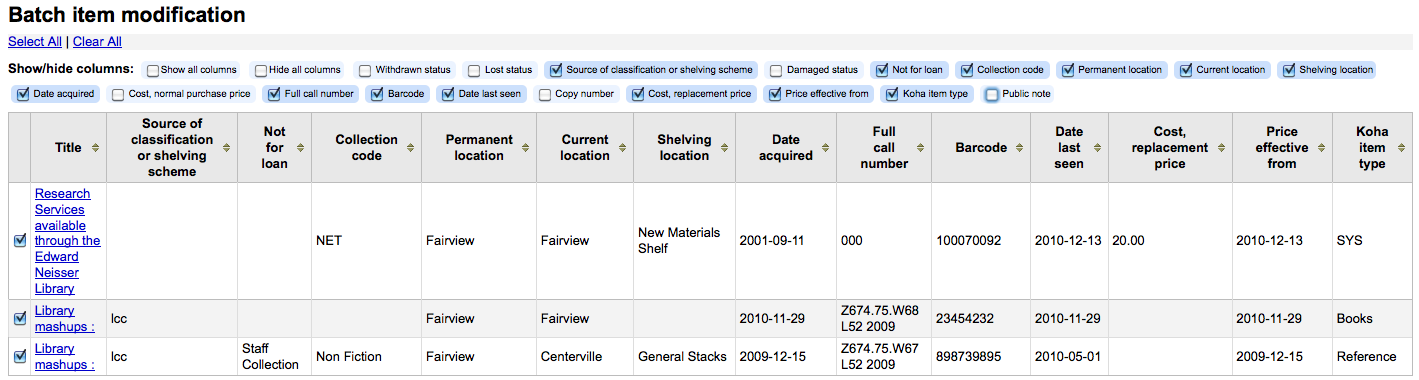Sort table by Title column arrows
The width and height of the screenshot is (1419, 380).
pyautogui.click(x=95, y=148)
